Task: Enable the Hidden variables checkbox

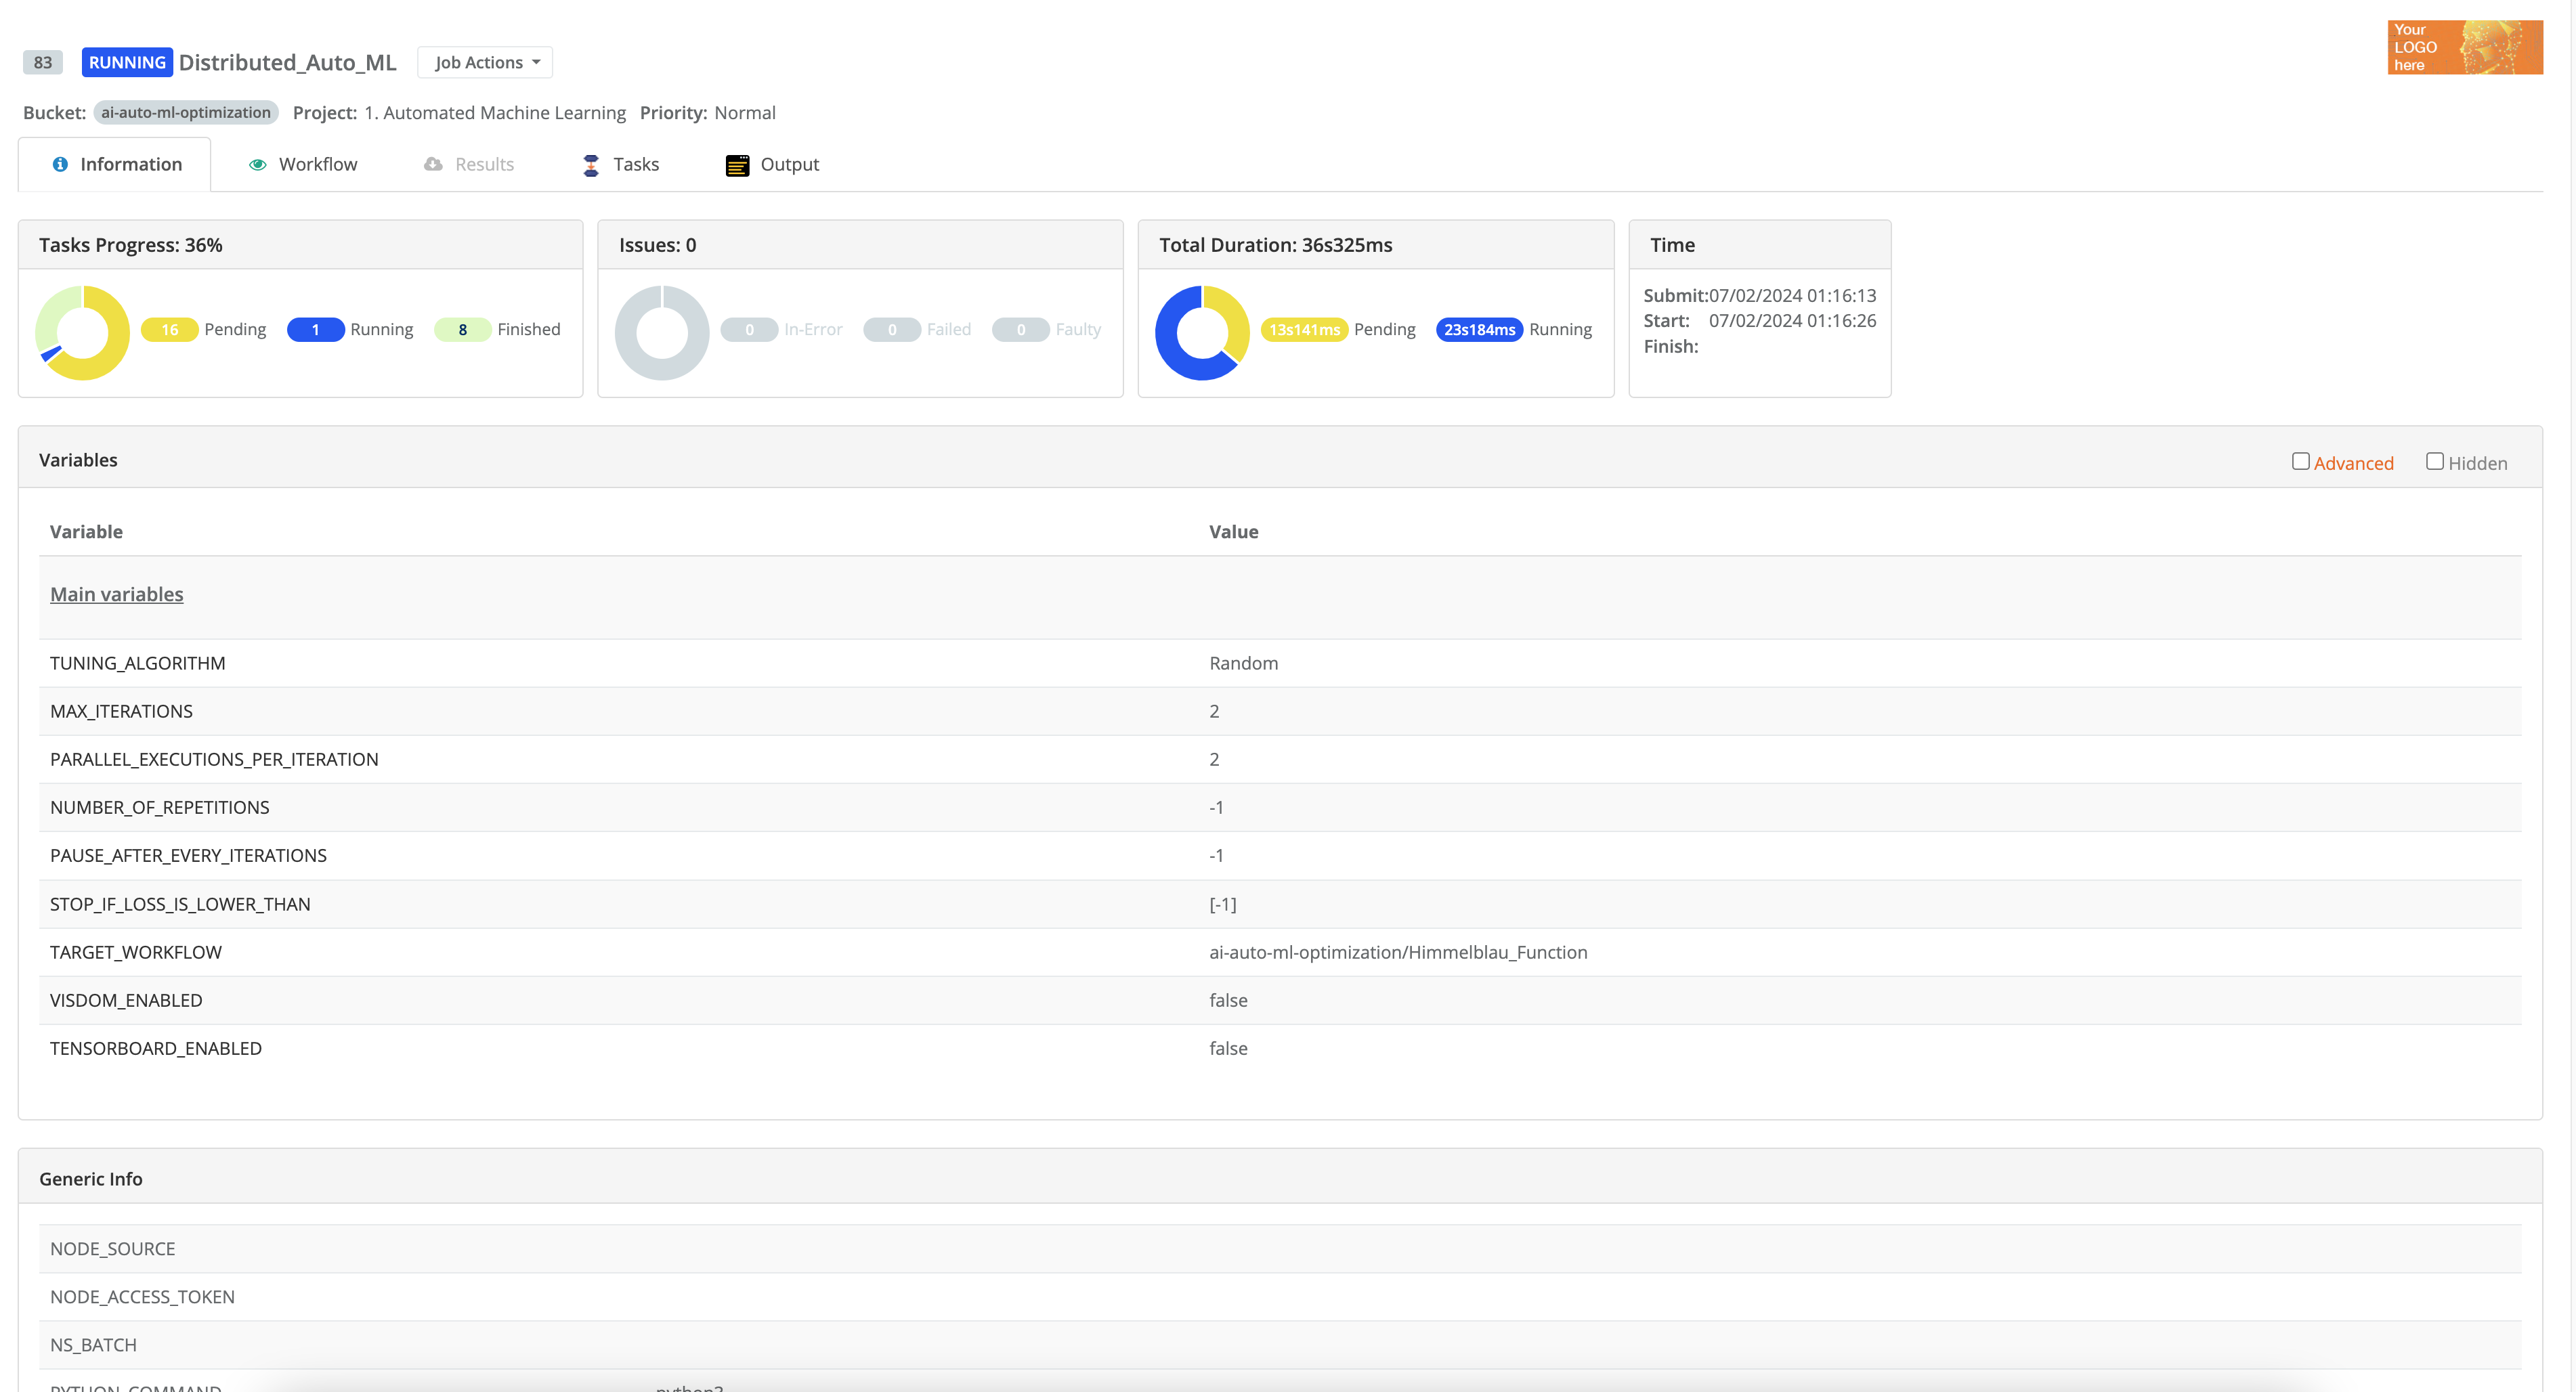Action: [x=2435, y=461]
